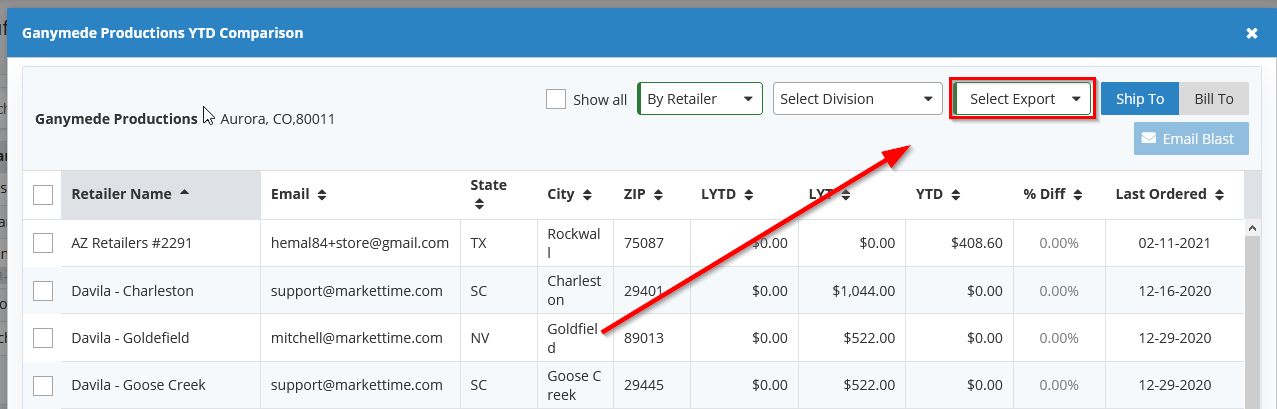
Task: Click the Ganymede Productions company name
Action: point(116,119)
